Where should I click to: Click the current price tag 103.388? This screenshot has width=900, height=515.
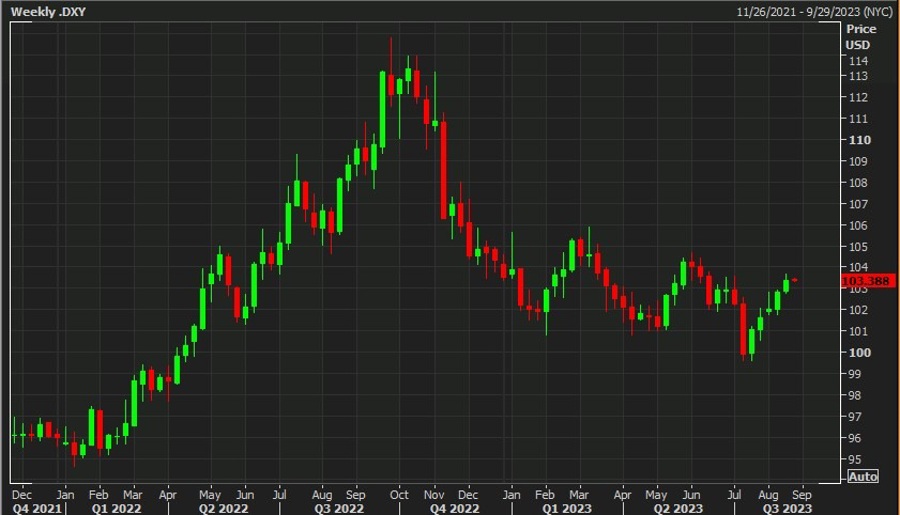(868, 281)
